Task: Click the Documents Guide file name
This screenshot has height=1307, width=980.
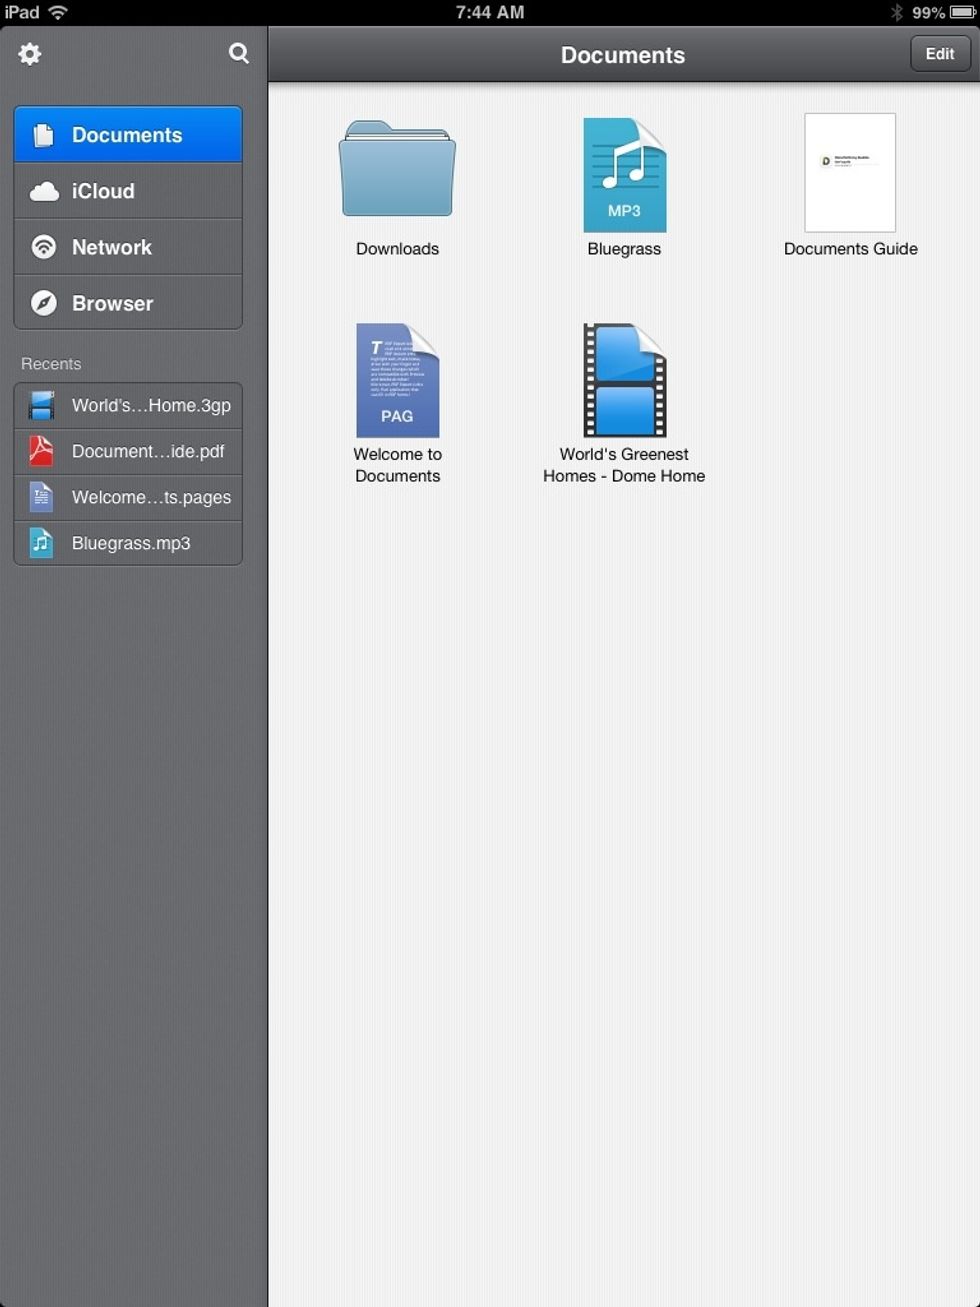Action: [x=850, y=249]
